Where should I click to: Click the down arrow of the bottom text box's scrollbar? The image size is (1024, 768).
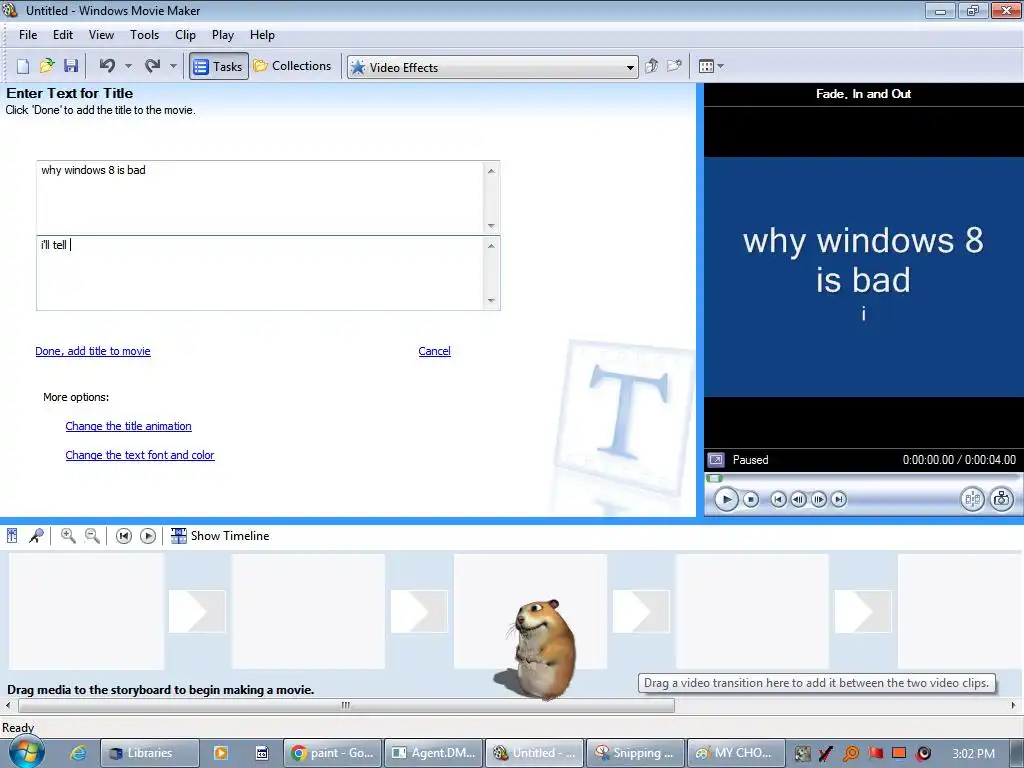click(492, 301)
